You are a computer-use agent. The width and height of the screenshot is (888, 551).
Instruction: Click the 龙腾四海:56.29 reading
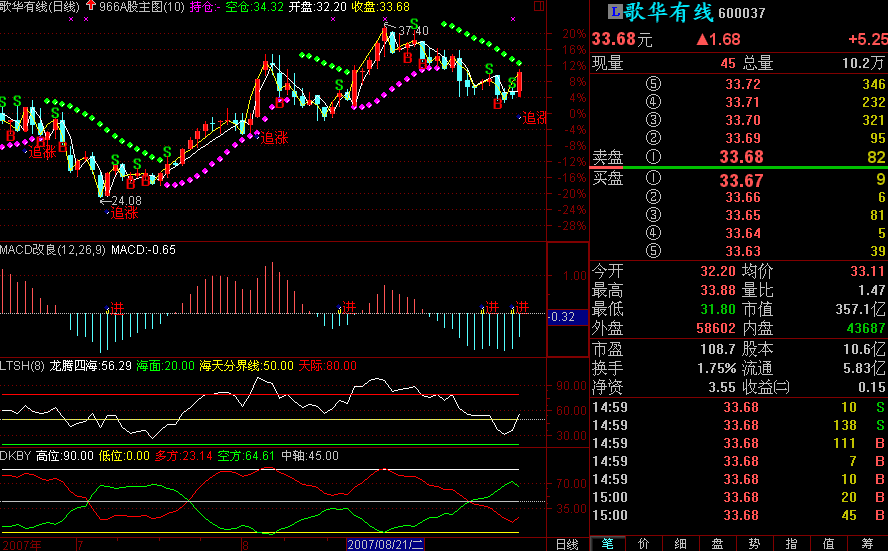point(91,366)
